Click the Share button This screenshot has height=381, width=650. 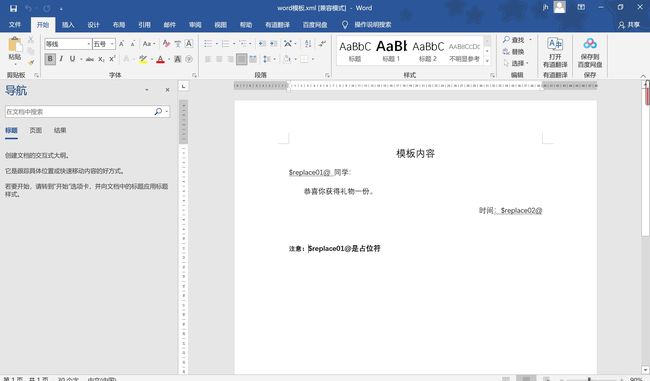pos(629,25)
